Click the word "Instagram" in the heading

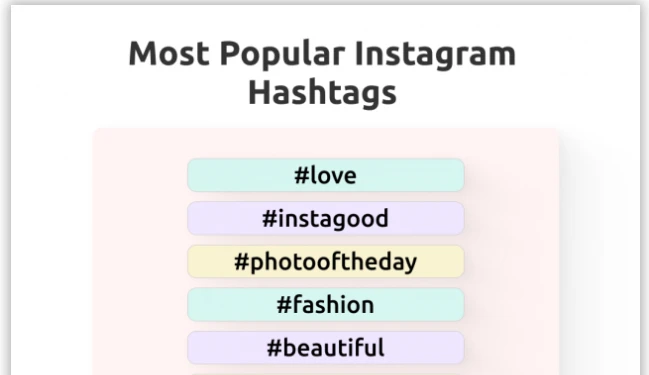[435, 54]
